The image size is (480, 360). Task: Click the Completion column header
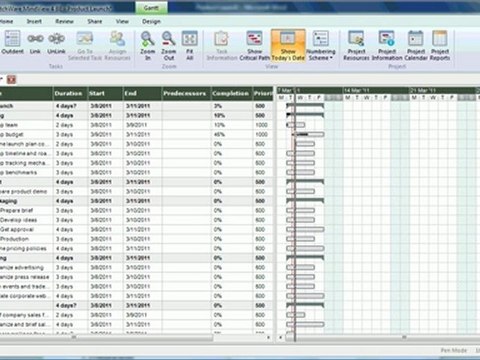point(232,94)
